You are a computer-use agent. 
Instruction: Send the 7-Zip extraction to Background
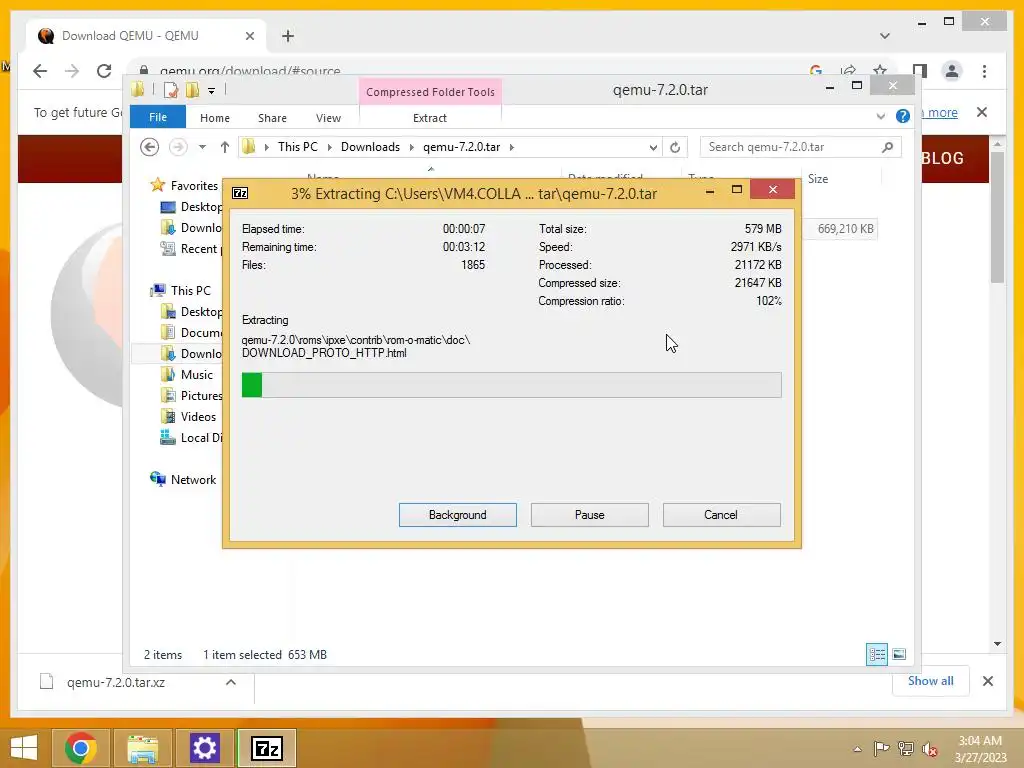[x=457, y=515]
